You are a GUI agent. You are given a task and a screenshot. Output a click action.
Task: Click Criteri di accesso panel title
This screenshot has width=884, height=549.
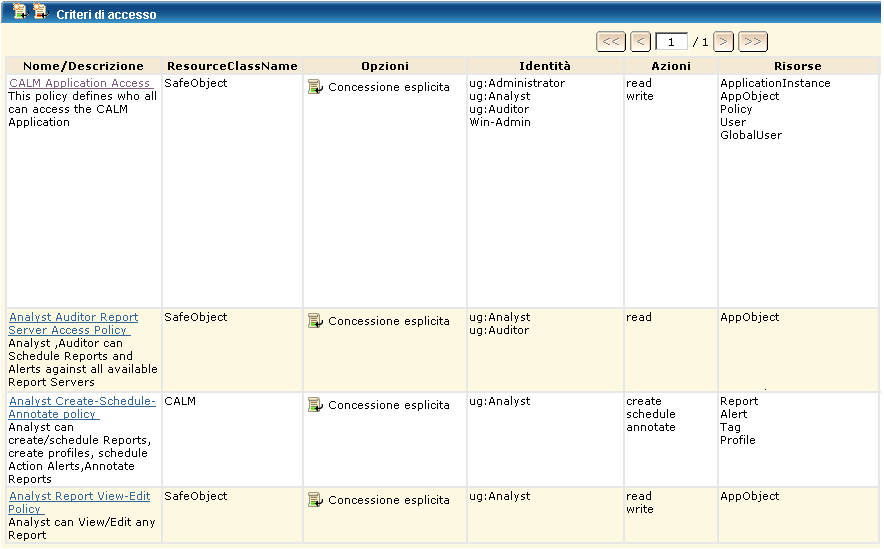point(106,15)
